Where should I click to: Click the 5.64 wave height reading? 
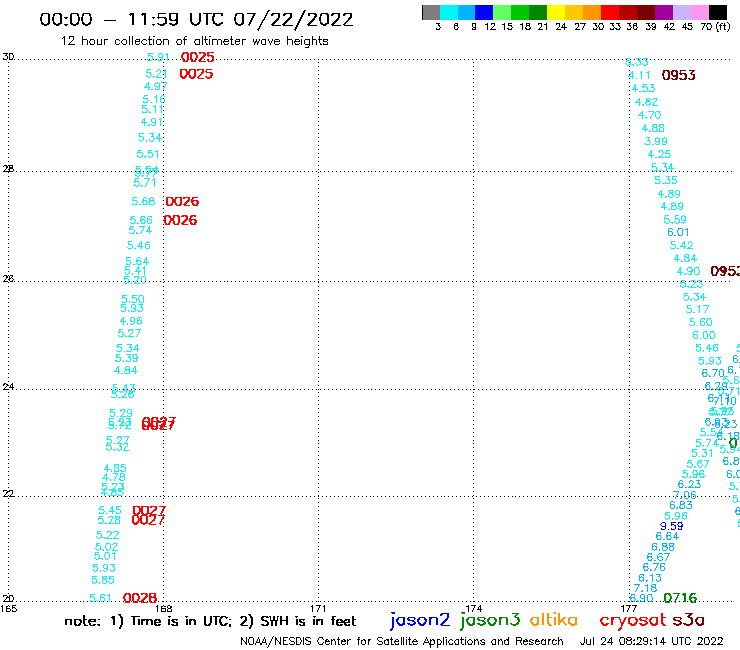(137, 262)
